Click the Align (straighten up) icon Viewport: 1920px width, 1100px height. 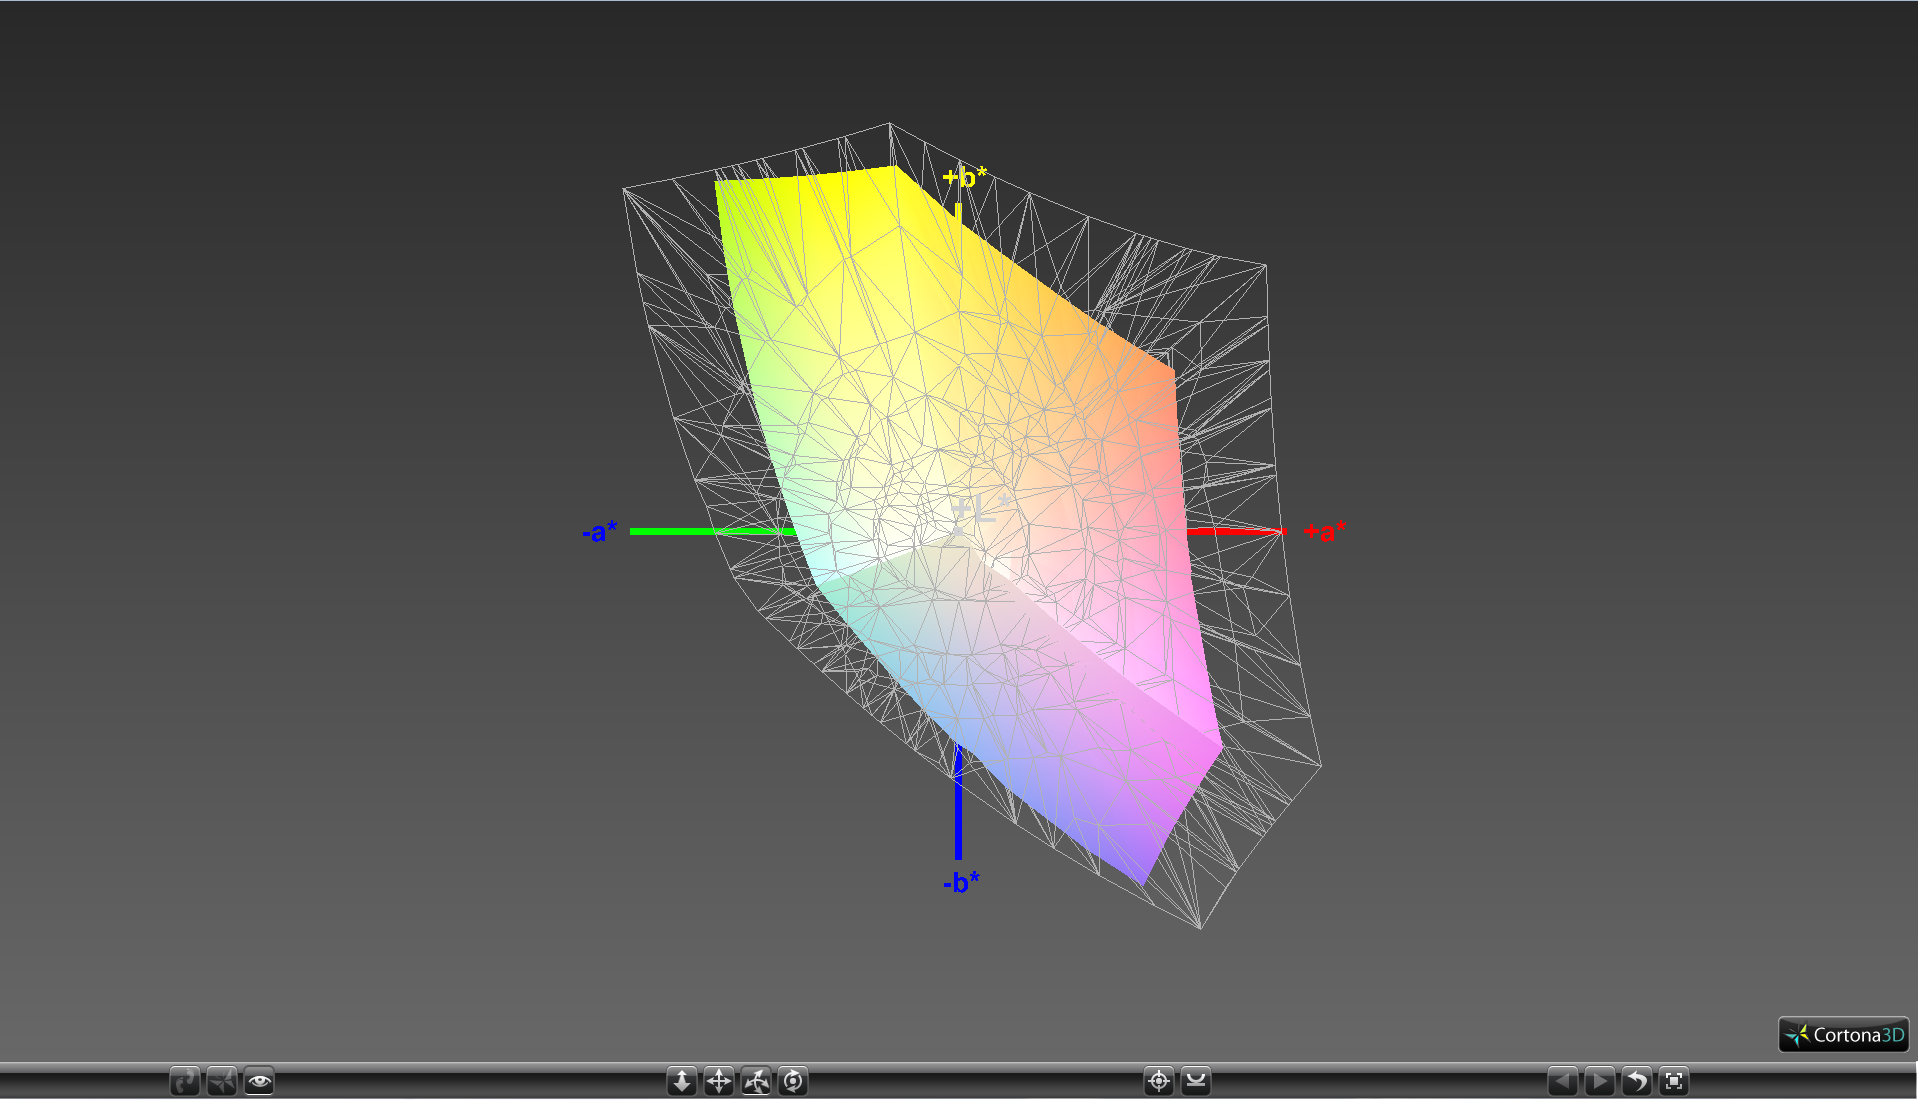pyautogui.click(x=1196, y=1081)
